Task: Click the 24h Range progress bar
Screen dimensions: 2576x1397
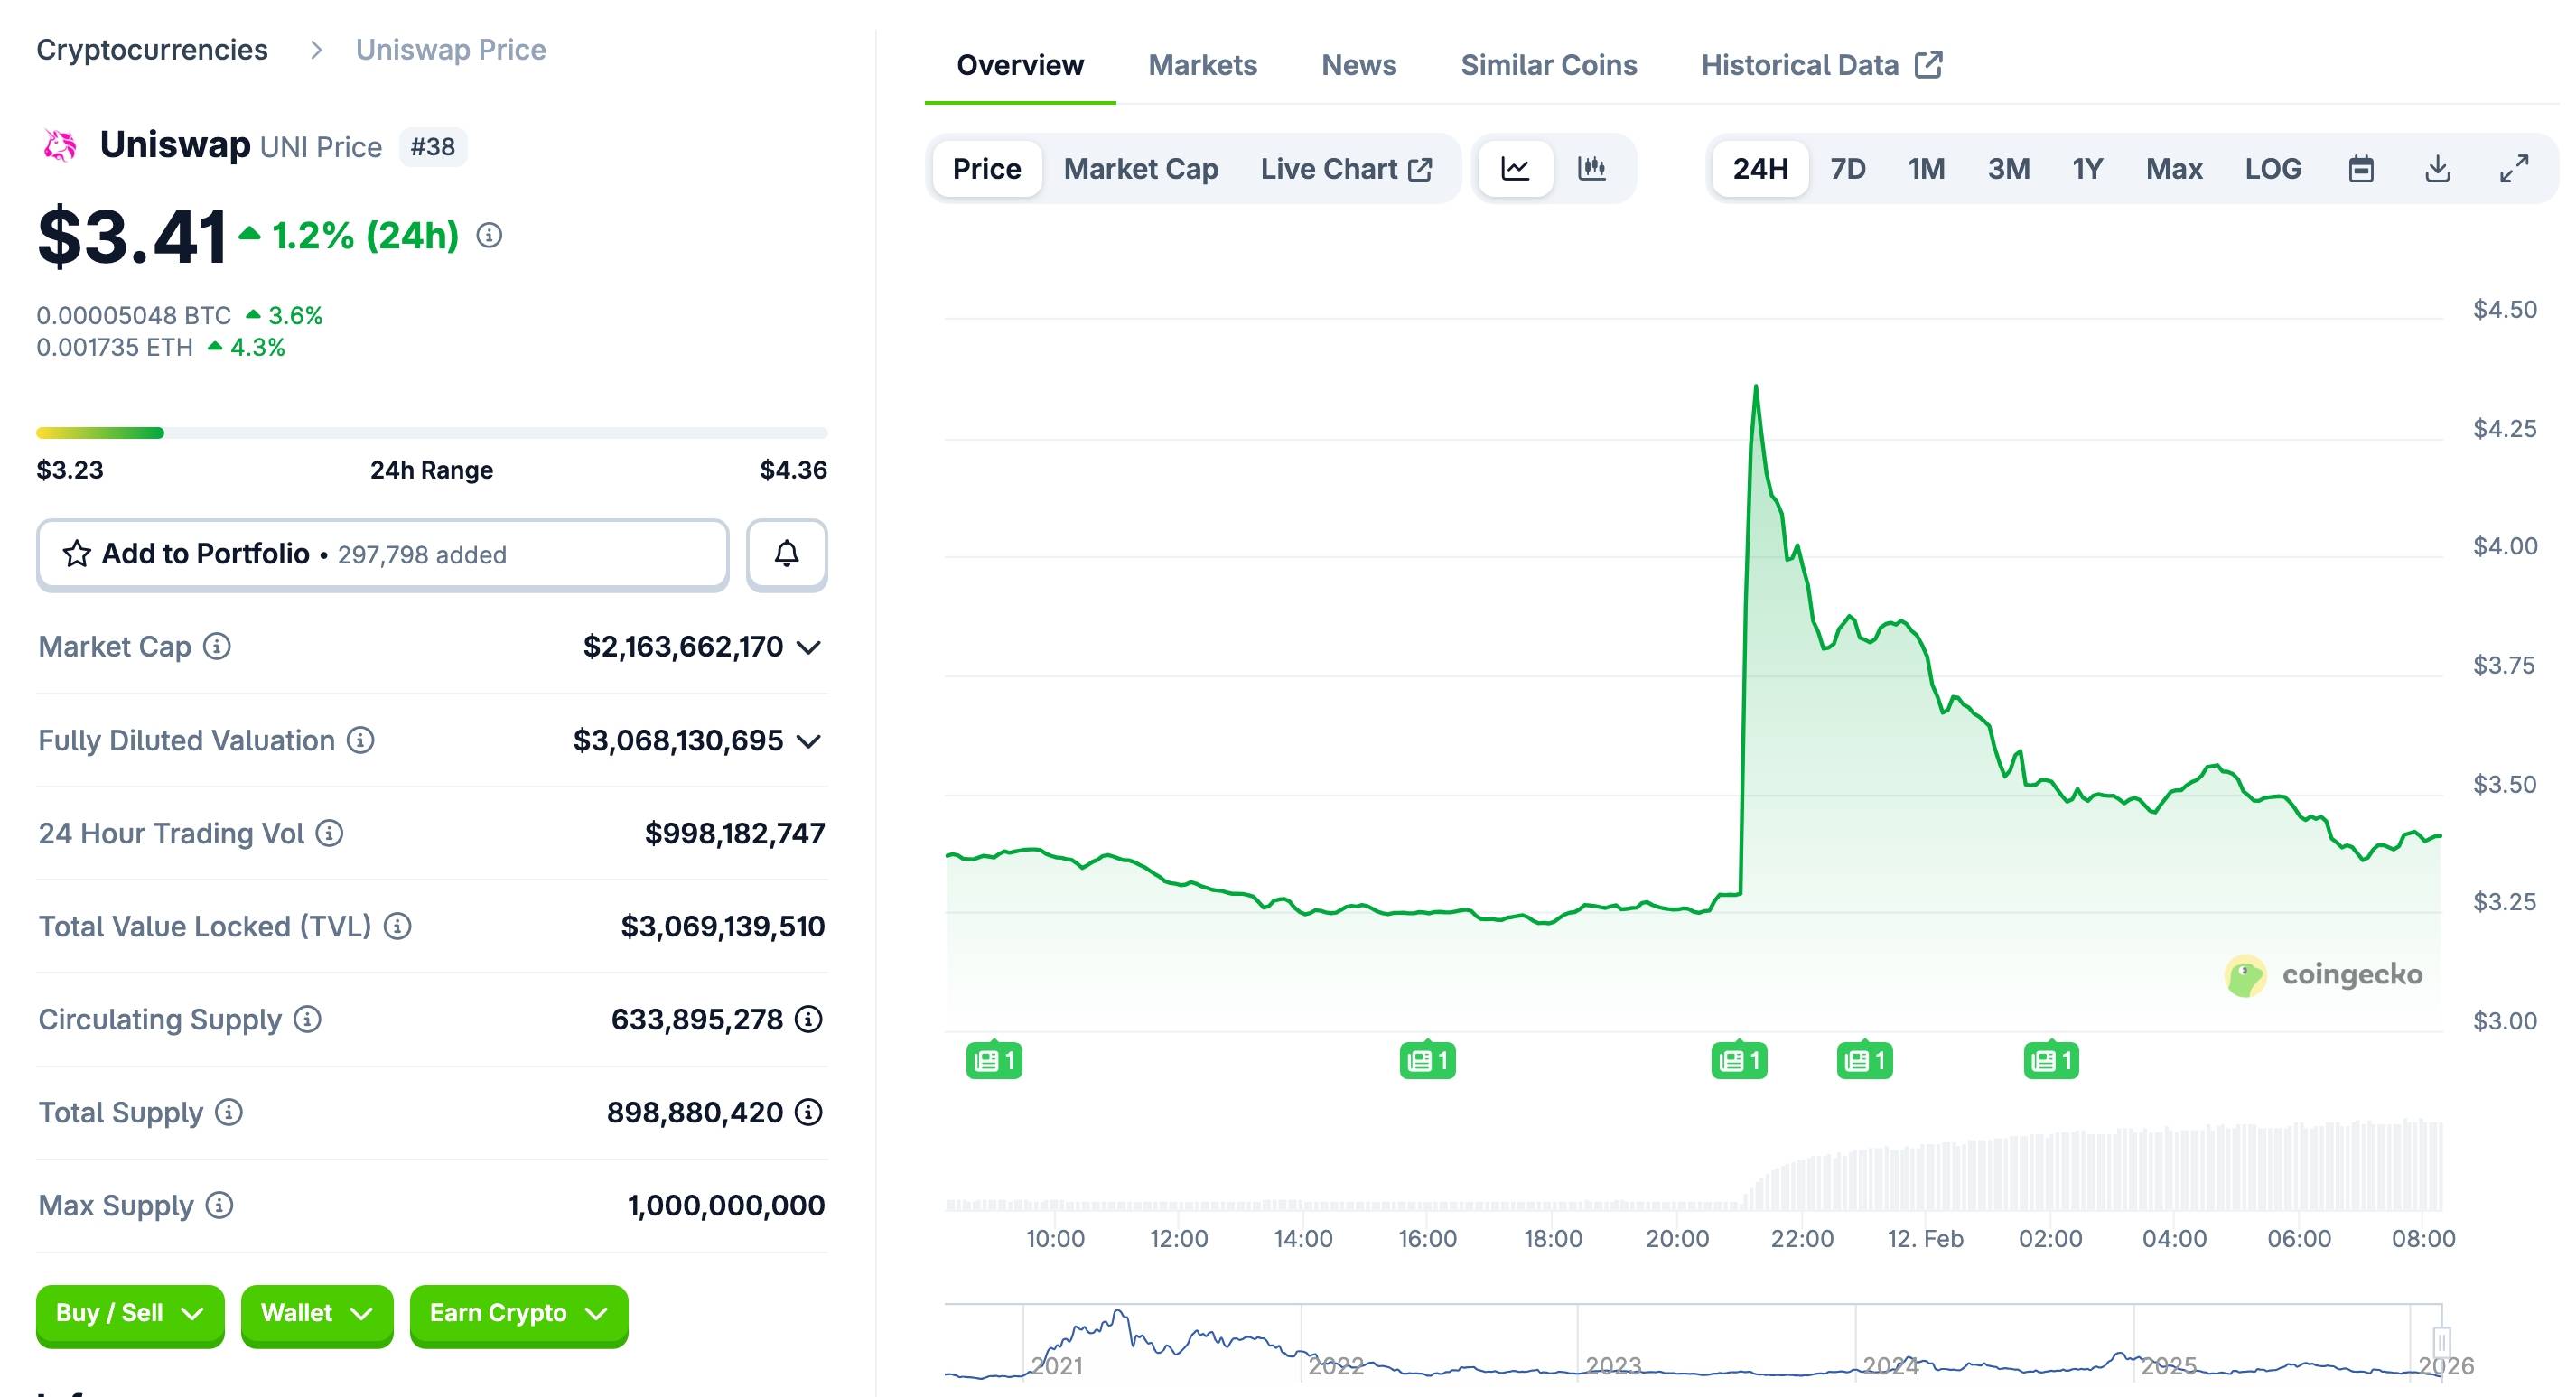Action: coord(432,432)
